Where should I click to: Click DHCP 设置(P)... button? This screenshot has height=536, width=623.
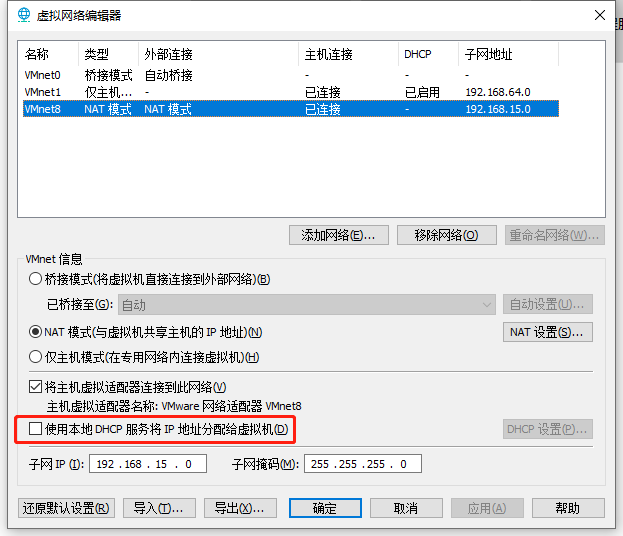point(548,429)
